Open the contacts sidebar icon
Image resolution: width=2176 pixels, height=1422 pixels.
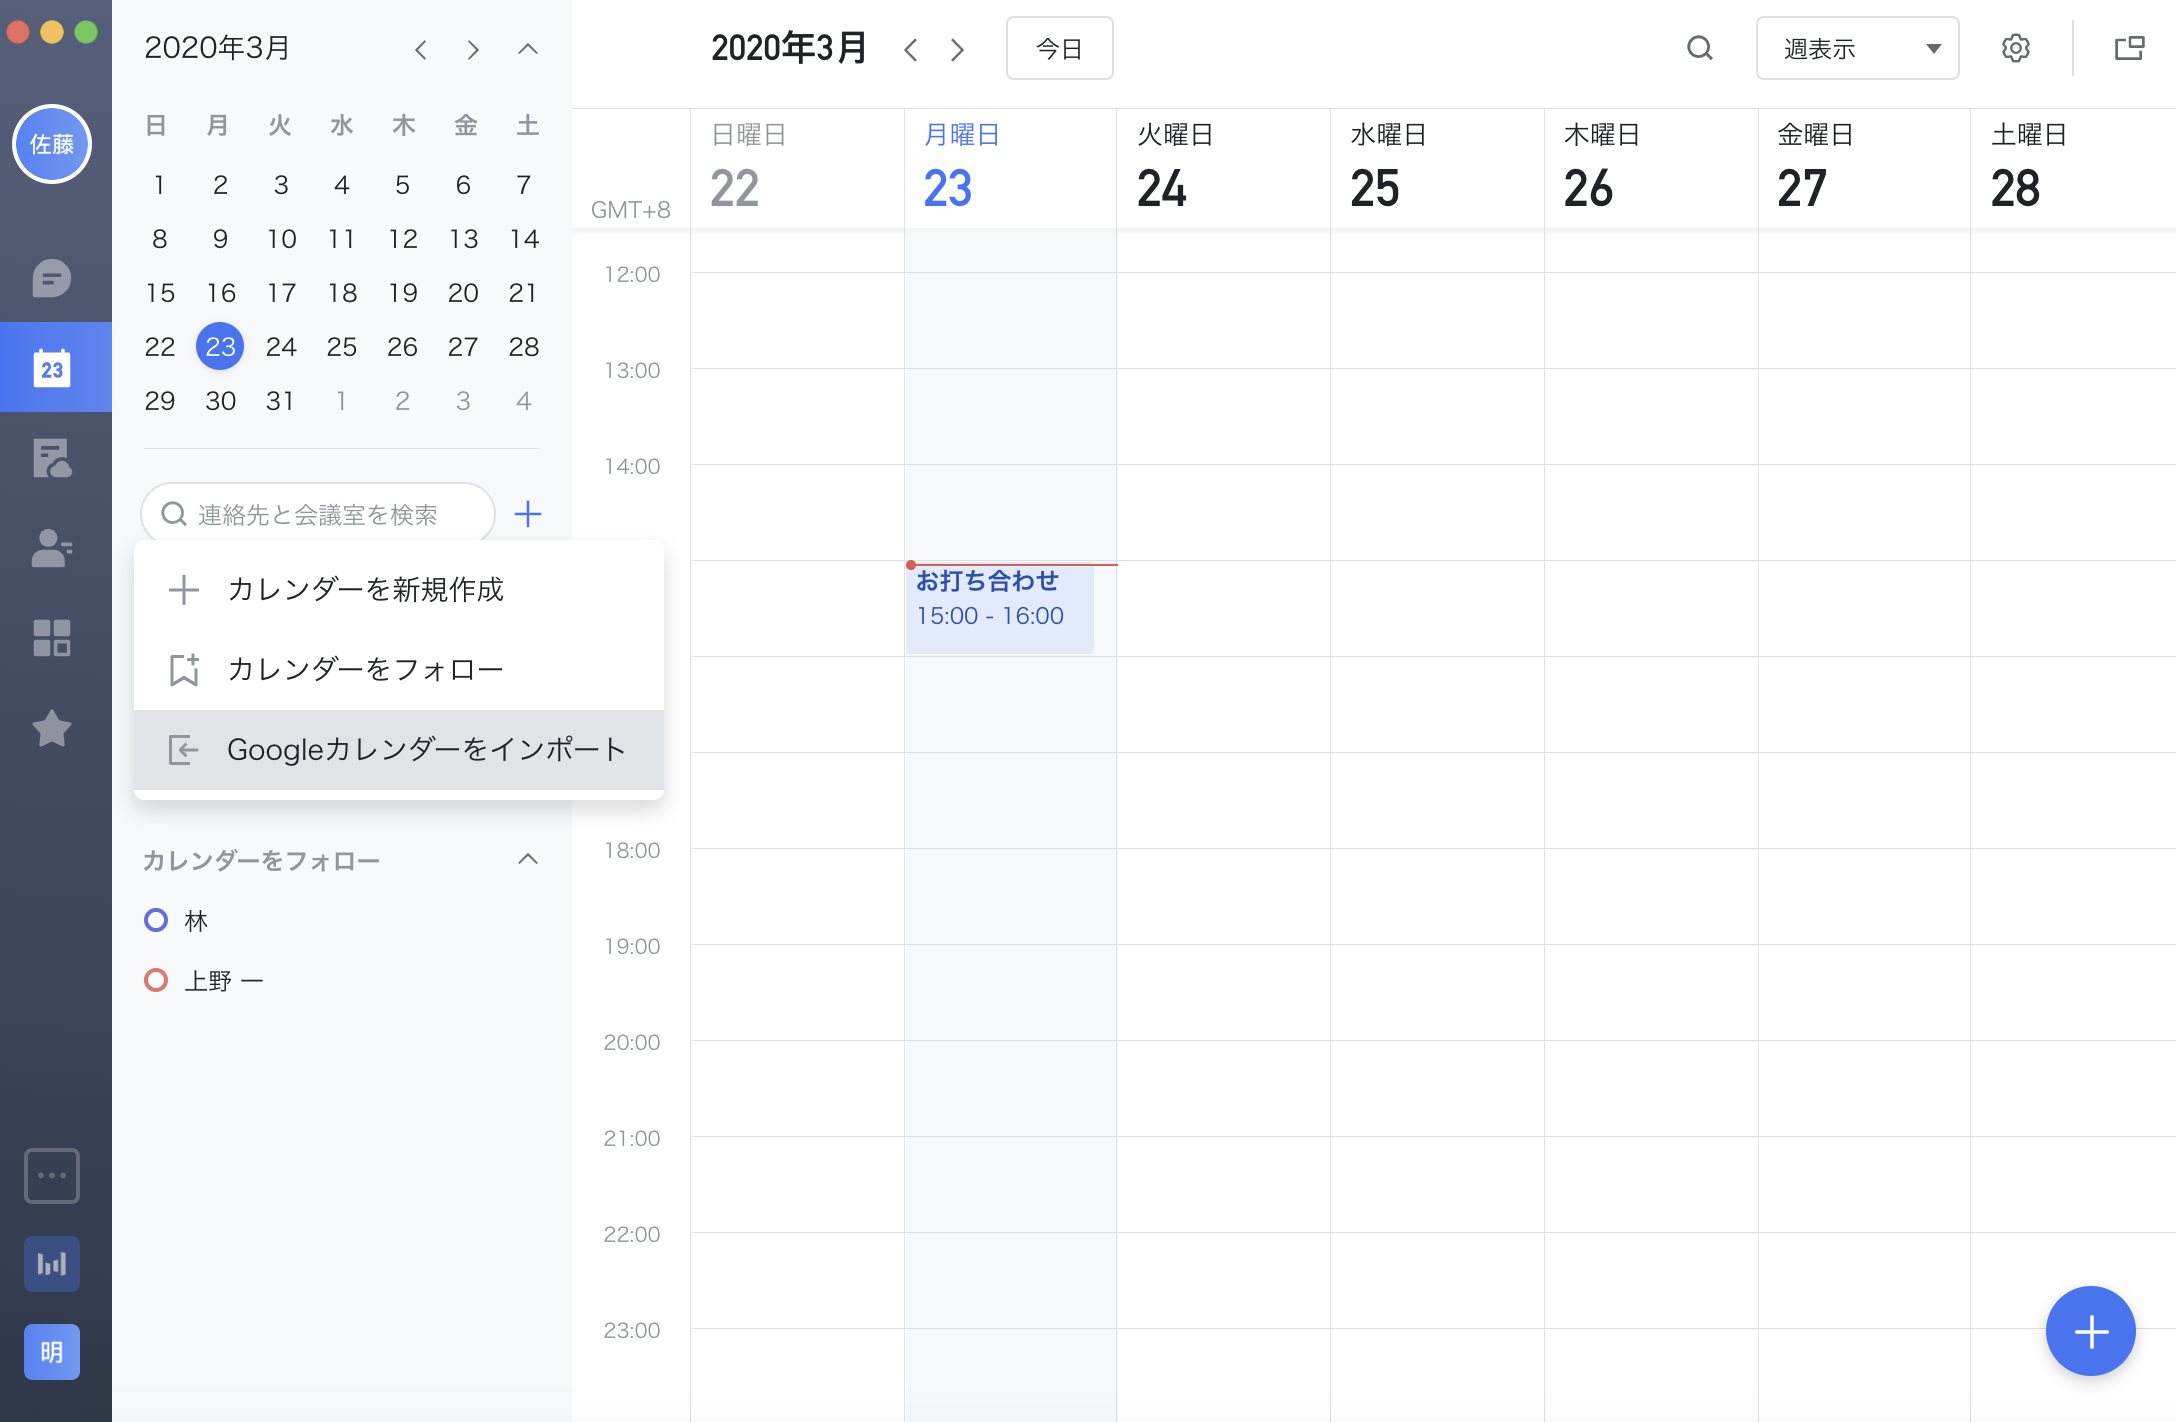[51, 548]
